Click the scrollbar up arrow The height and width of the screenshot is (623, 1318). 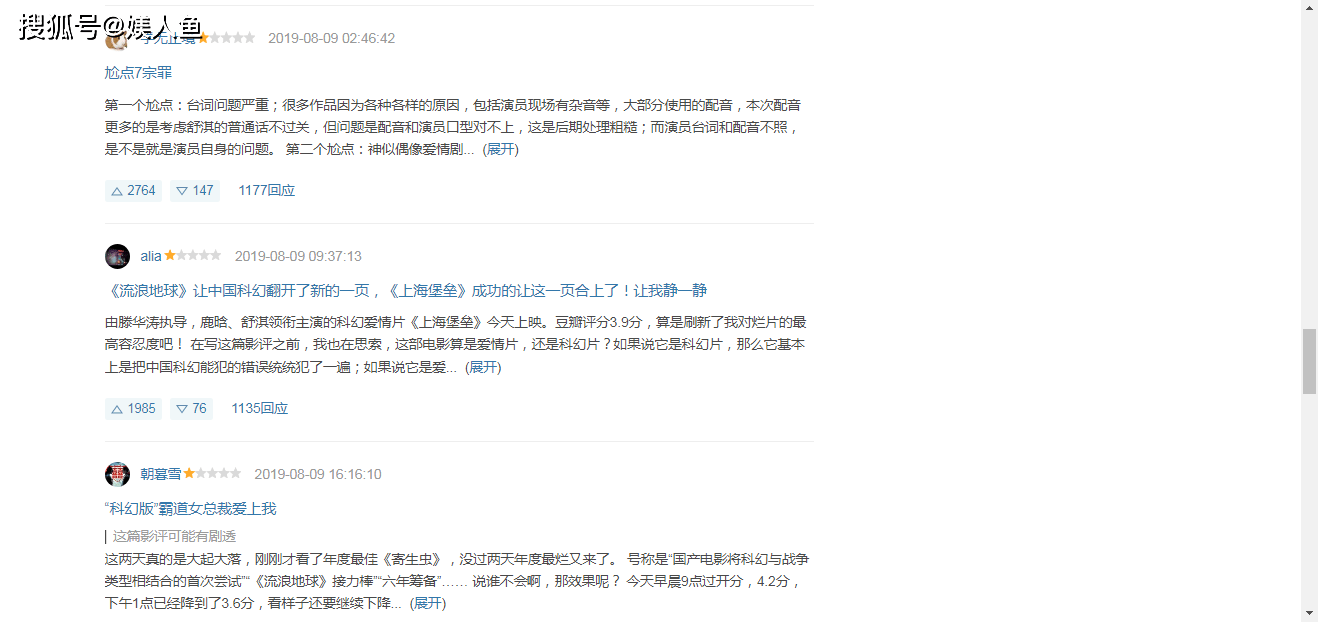pos(1309,8)
